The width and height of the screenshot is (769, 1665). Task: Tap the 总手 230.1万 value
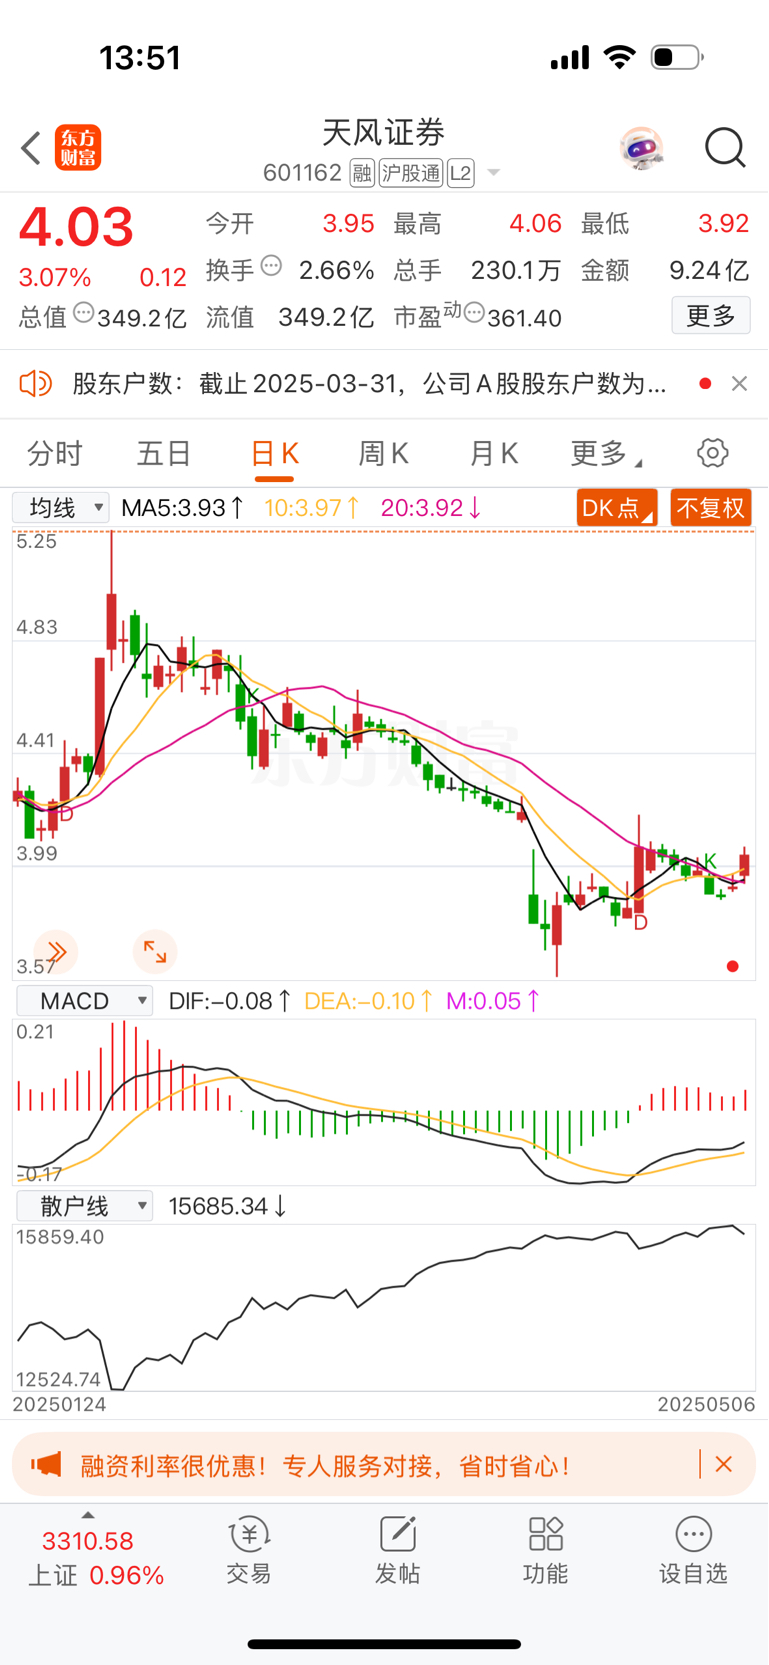click(x=516, y=270)
